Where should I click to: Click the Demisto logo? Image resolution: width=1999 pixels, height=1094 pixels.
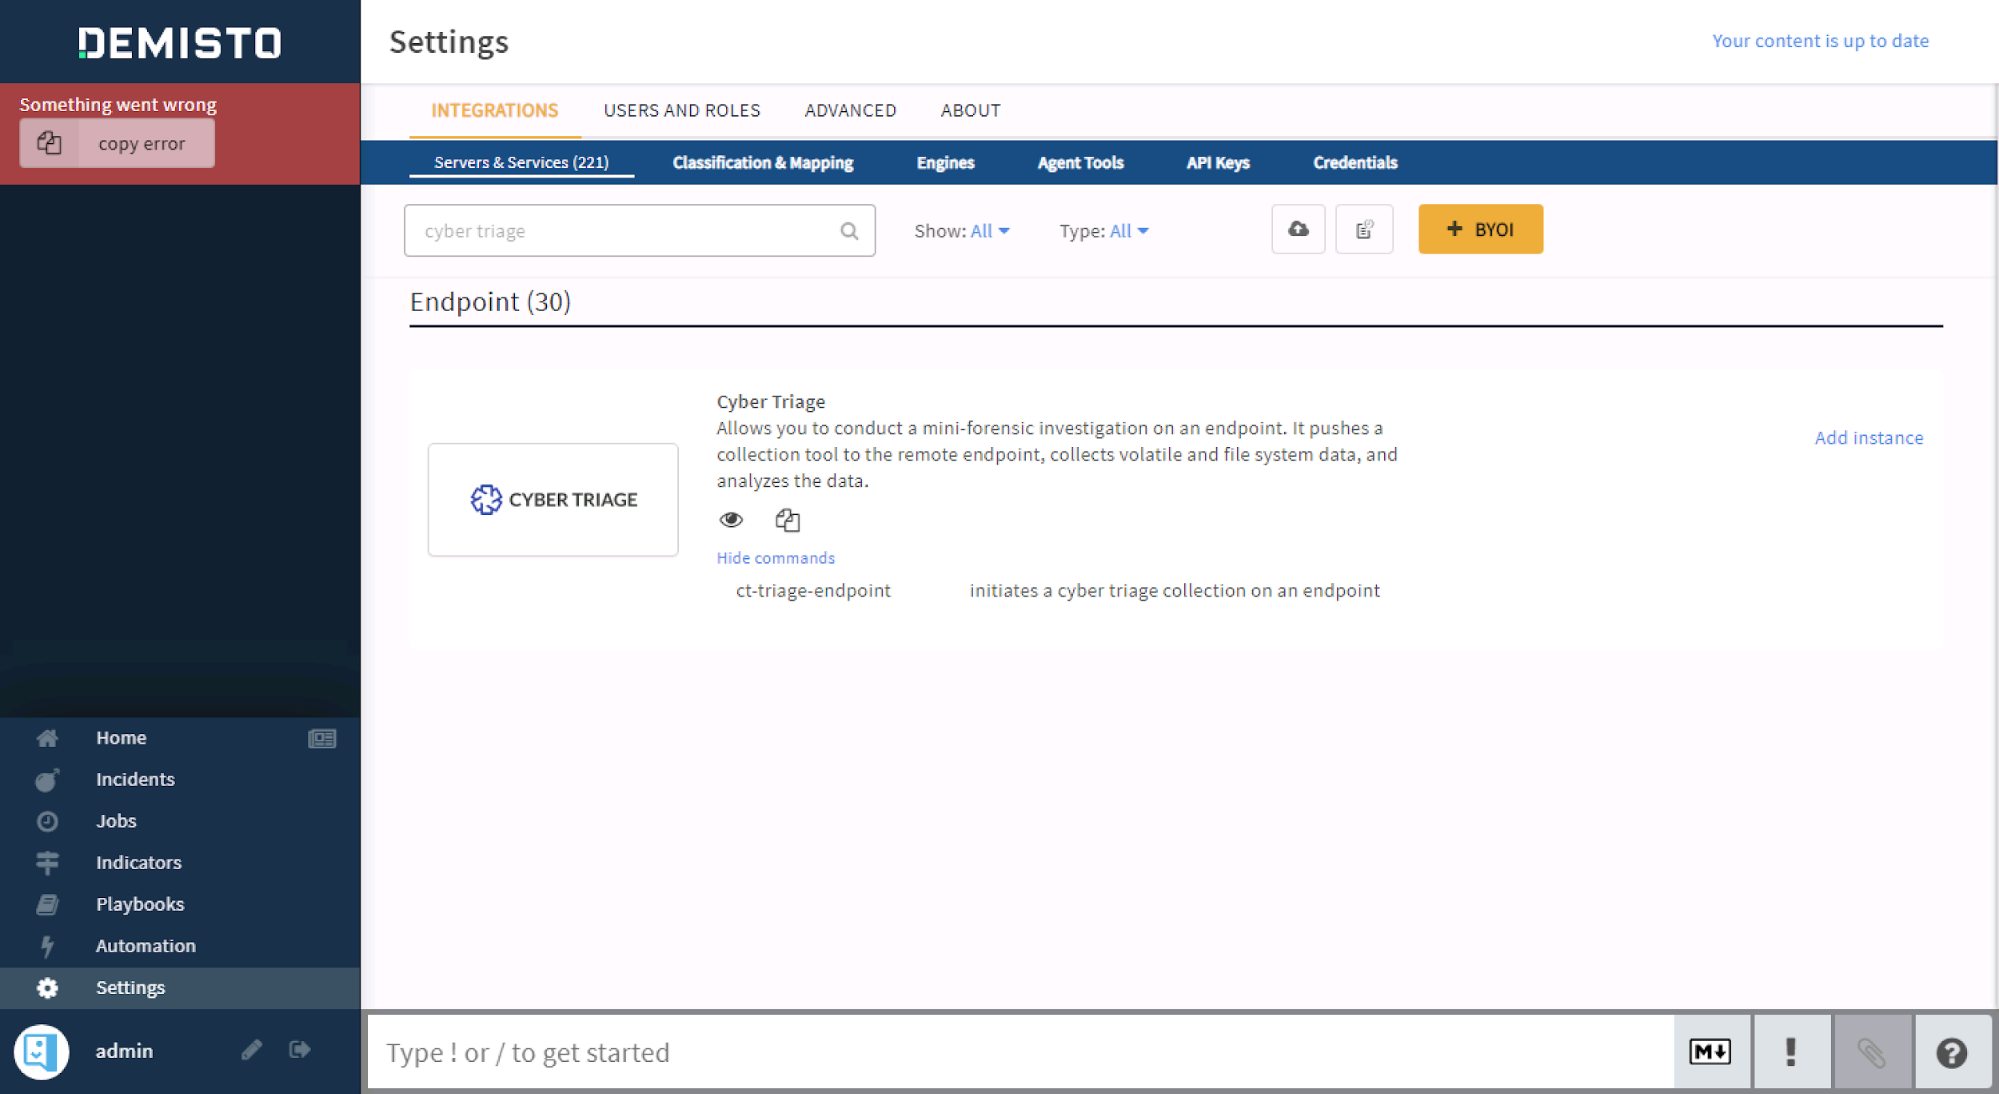tap(180, 42)
